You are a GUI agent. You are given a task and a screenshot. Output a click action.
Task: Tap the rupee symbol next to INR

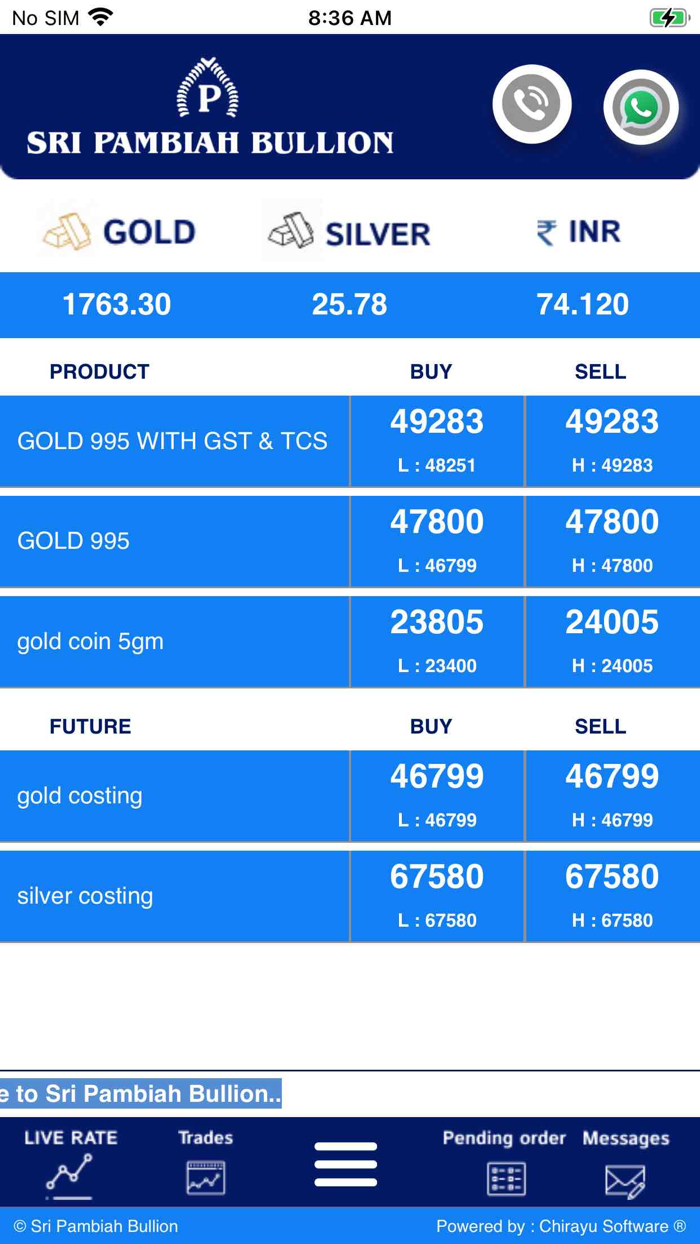(x=545, y=229)
